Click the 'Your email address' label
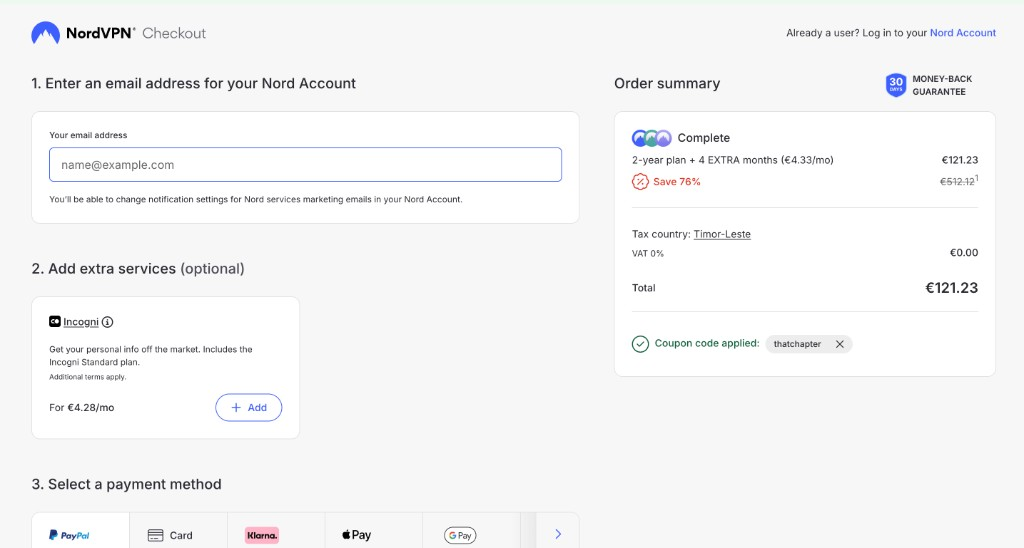Viewport: 1024px width, 548px height. [x=88, y=135]
